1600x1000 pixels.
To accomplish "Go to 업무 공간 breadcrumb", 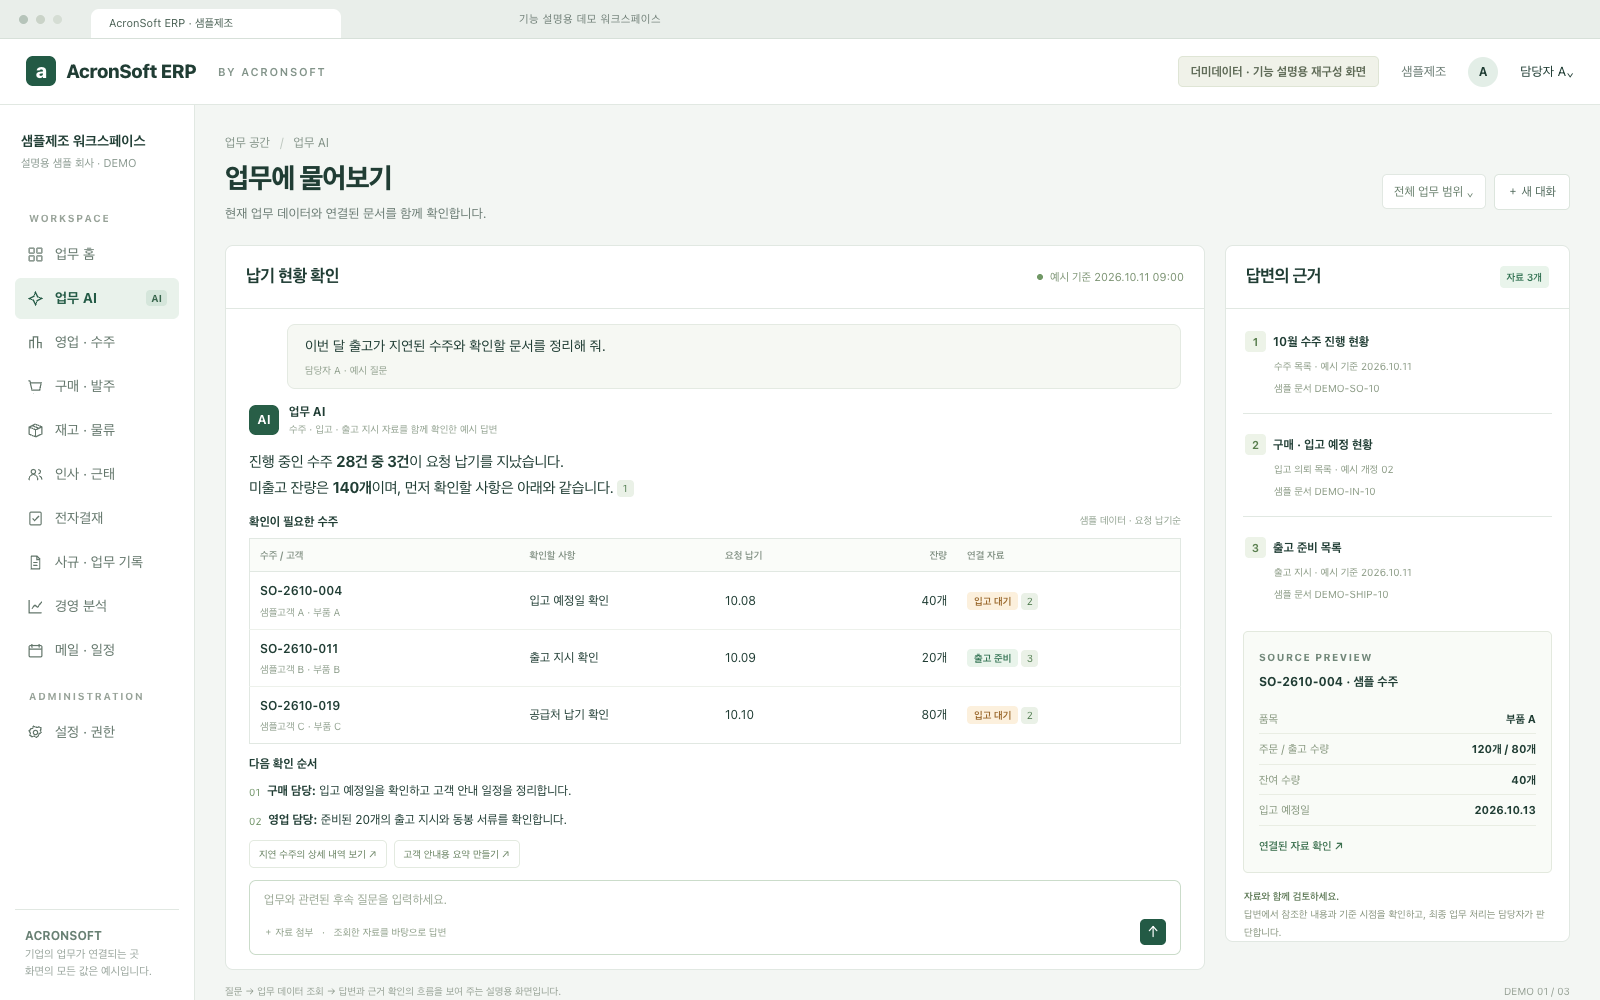I will [x=247, y=143].
